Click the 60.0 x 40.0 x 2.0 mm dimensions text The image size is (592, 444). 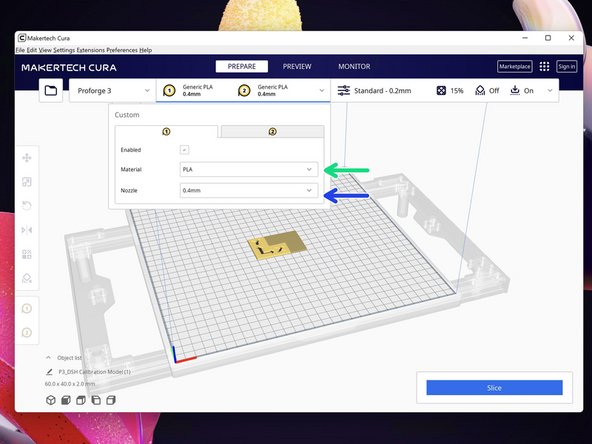point(70,384)
